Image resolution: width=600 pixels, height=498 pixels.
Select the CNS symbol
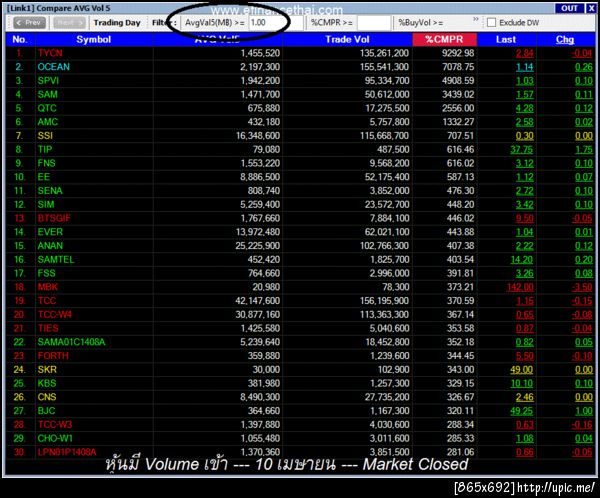pos(47,398)
